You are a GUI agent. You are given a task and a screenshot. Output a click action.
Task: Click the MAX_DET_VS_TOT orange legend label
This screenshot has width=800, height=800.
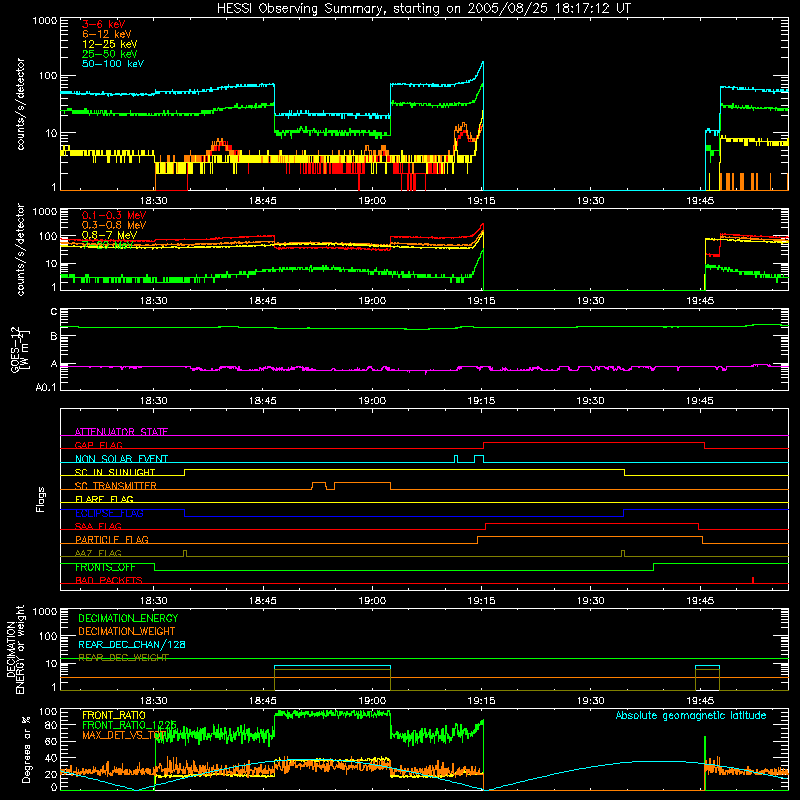point(124,735)
